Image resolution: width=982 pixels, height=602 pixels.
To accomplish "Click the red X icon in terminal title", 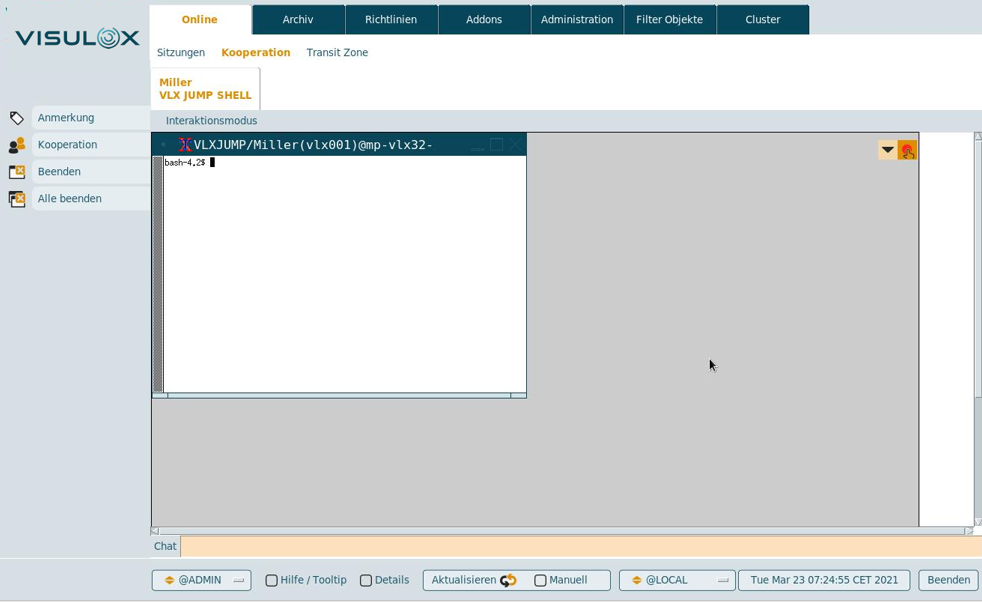I will pyautogui.click(x=185, y=145).
